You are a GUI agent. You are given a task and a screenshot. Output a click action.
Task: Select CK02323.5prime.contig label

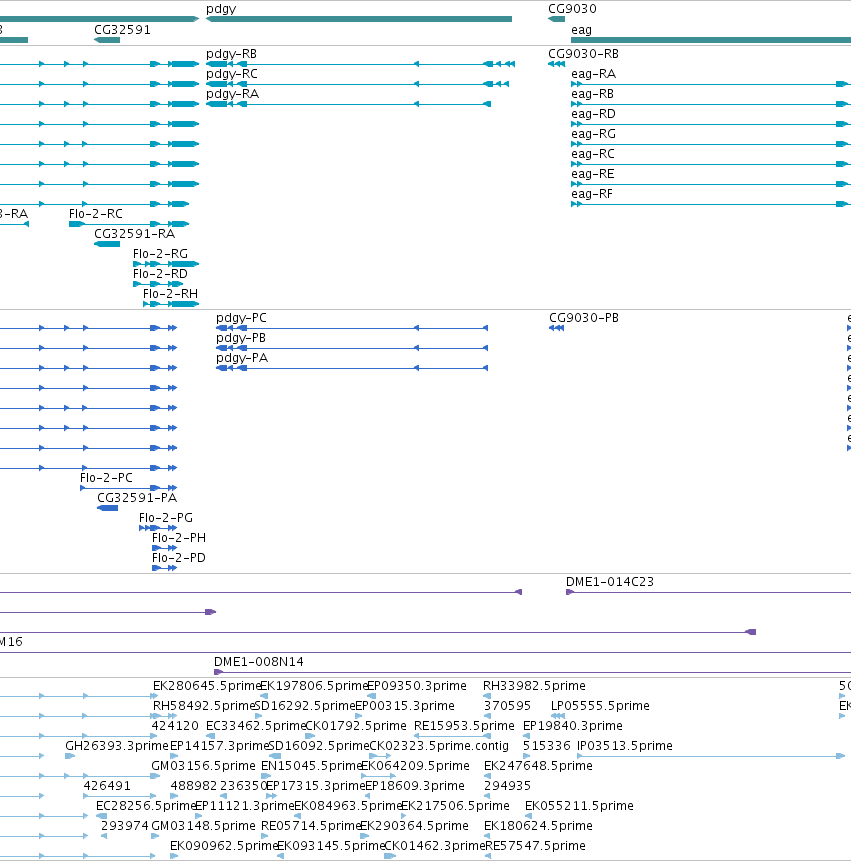point(439,746)
